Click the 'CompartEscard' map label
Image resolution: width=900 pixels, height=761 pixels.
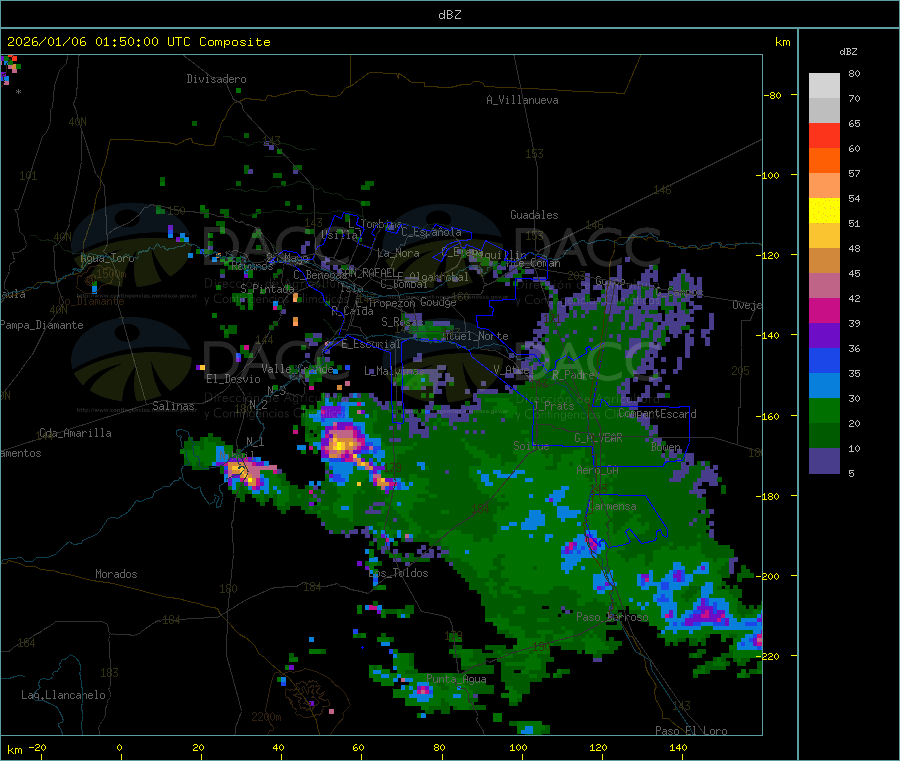tap(658, 414)
